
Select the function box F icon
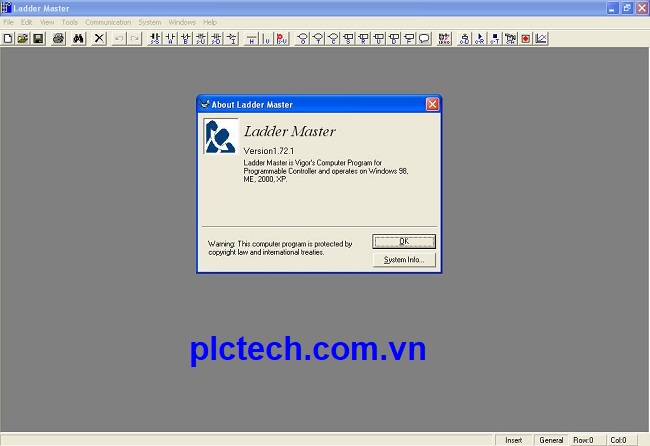[x=409, y=39]
